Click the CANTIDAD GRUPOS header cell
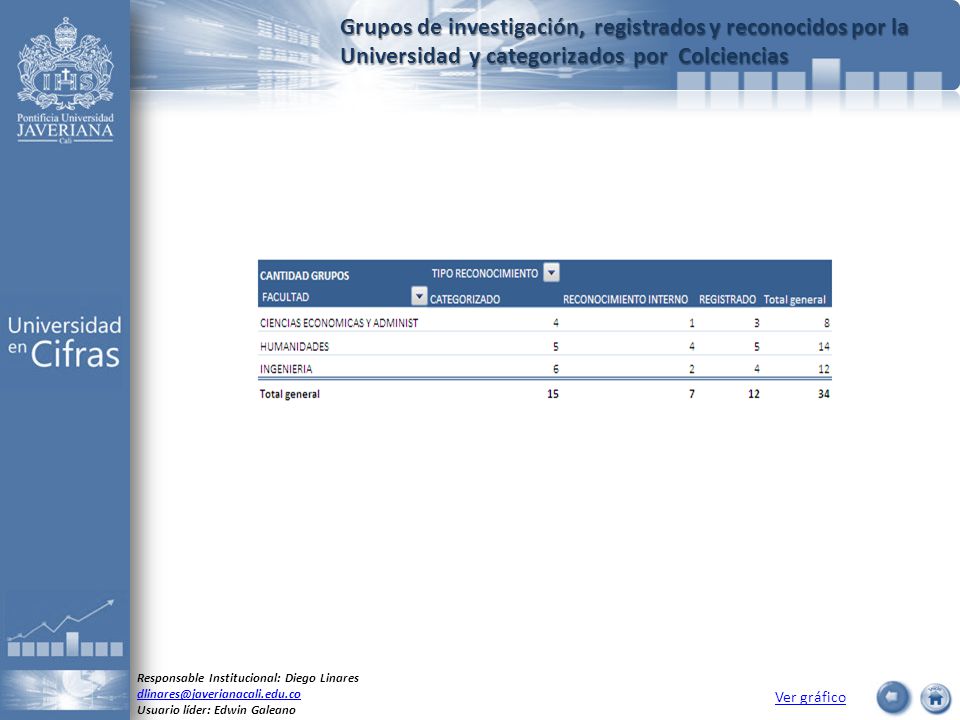Image resolution: width=960 pixels, height=720 pixels. tap(304, 276)
